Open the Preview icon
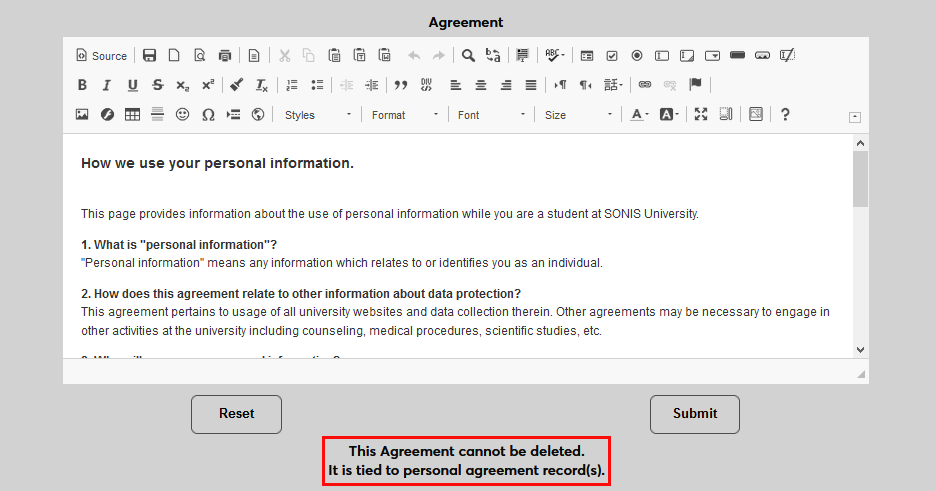Screen dimensions: 936x491 [199, 55]
